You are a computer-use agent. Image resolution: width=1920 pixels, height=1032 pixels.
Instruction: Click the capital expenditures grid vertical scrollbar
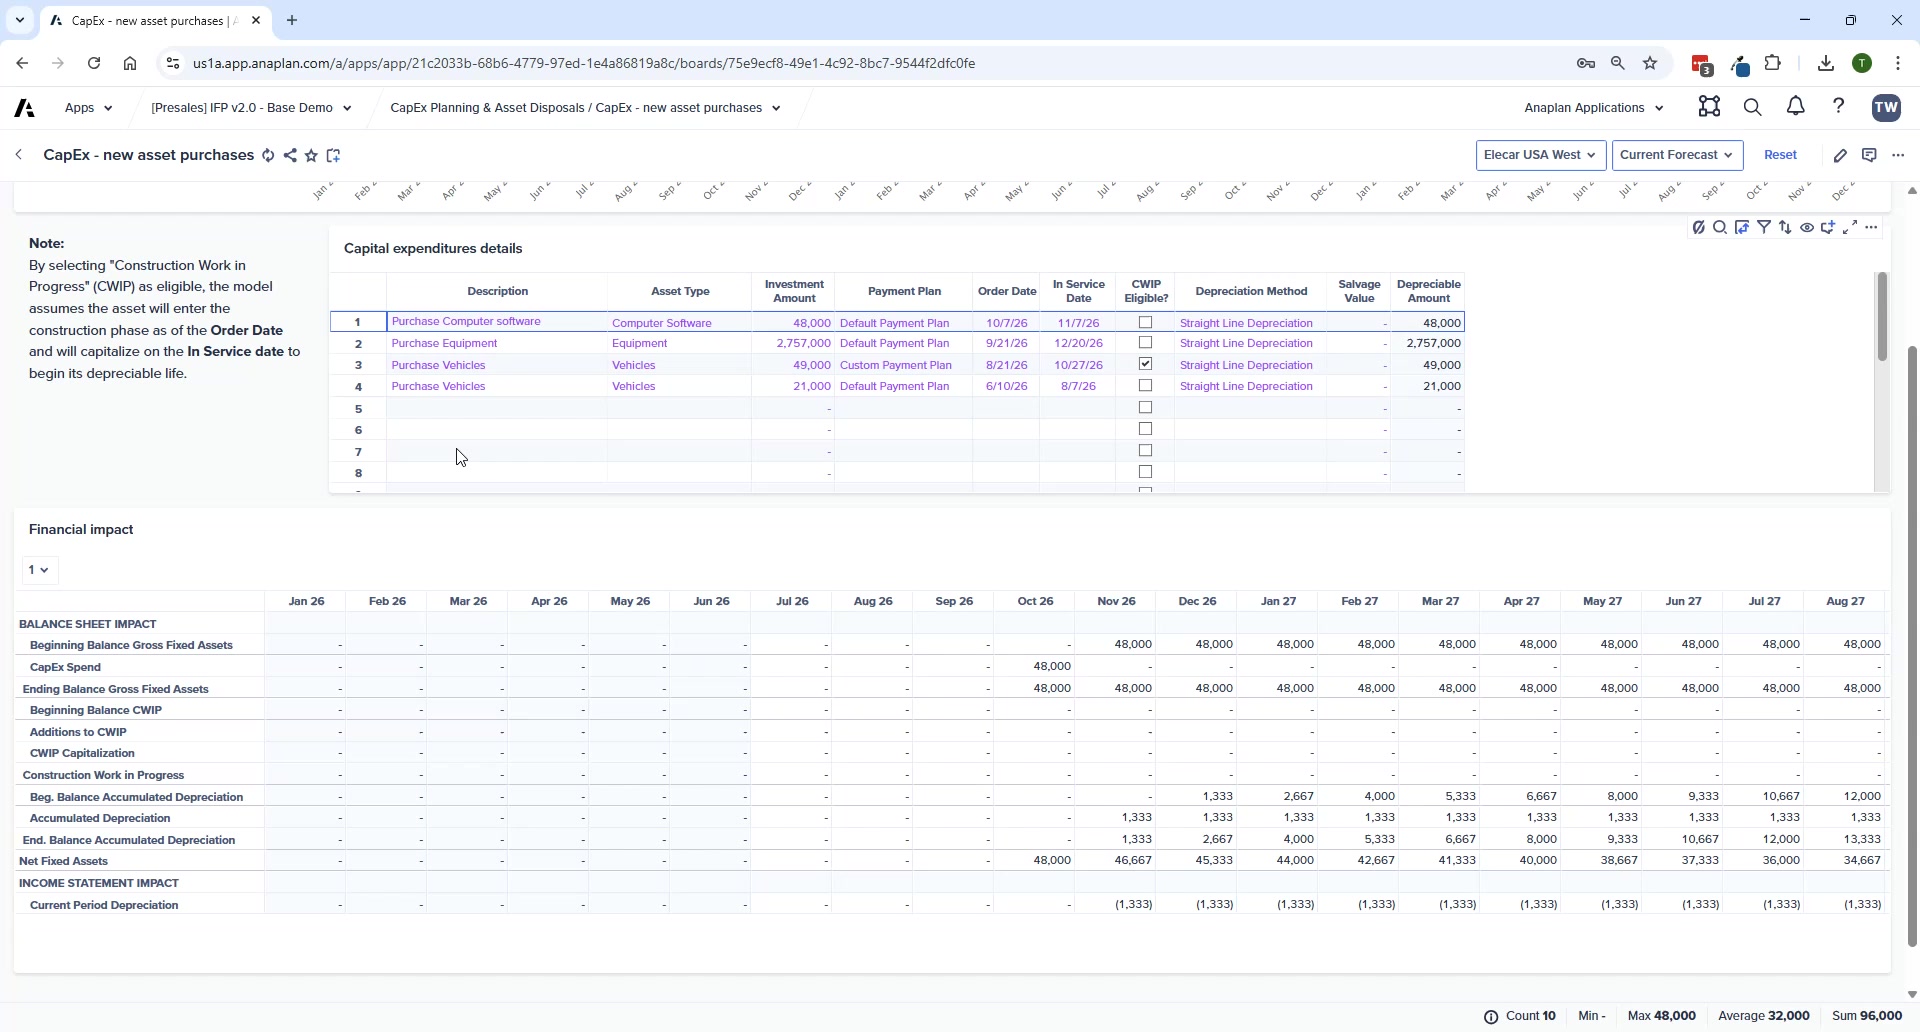1881,316
